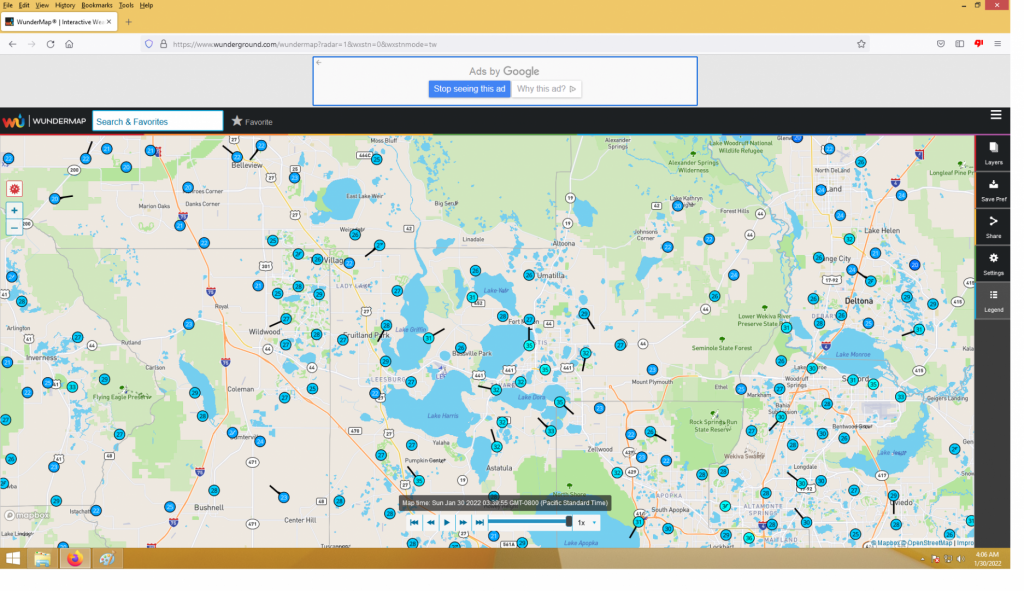Image resolution: width=1024 pixels, height=591 pixels.
Task: Expand the 1x playback speed dropdown
Action: 586,522
